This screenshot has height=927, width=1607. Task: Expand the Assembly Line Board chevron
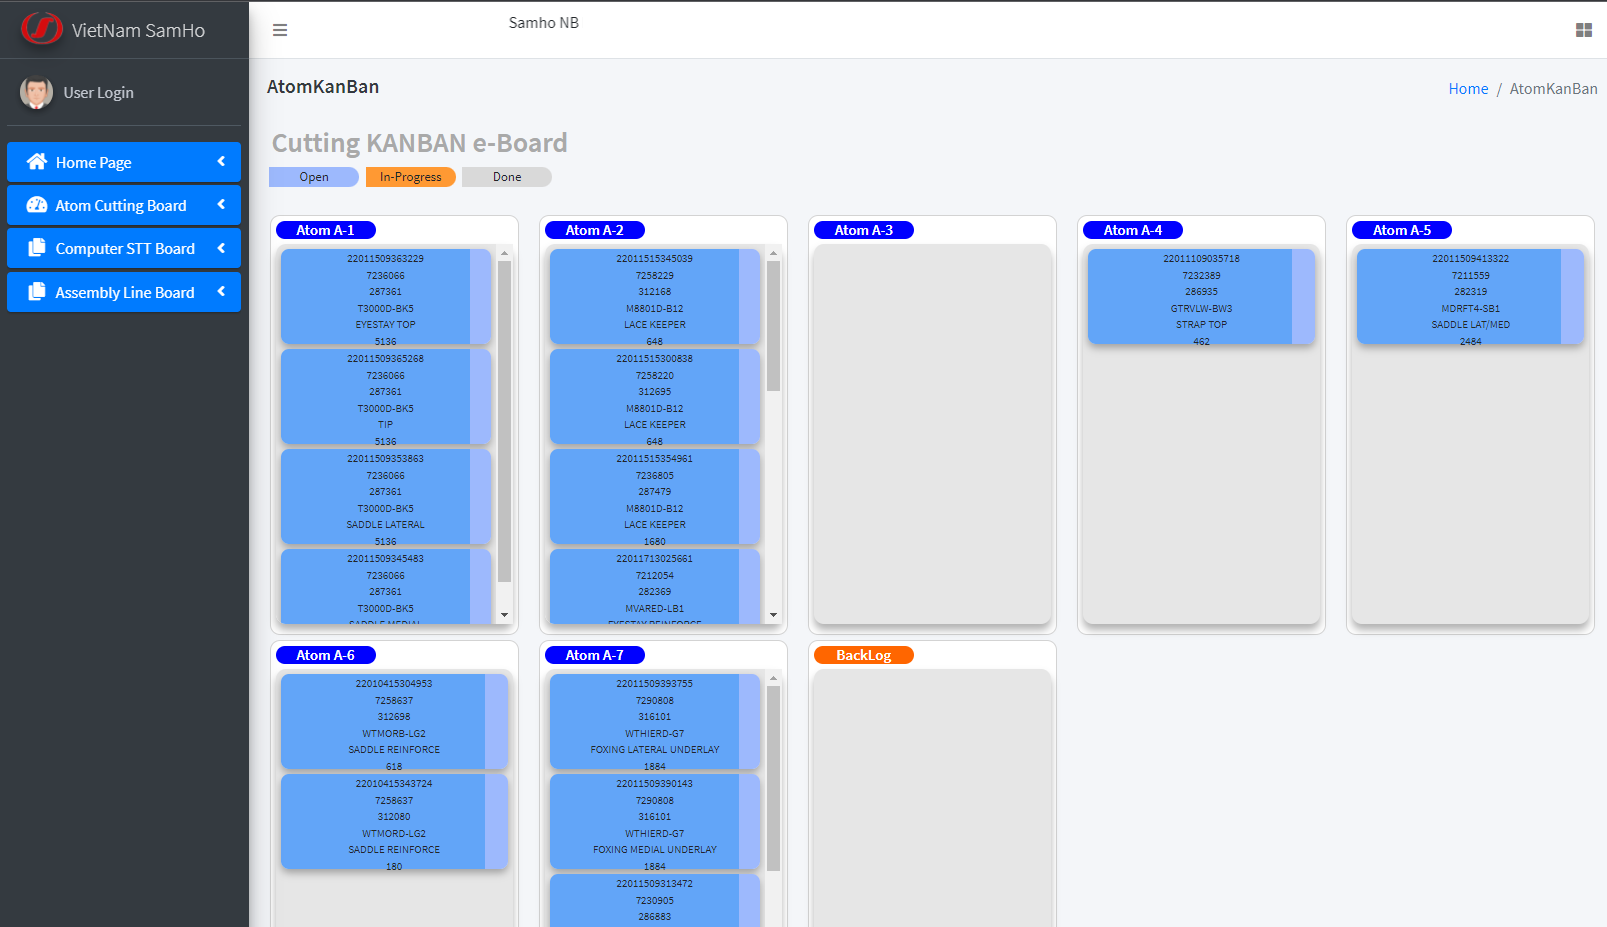pos(221,292)
